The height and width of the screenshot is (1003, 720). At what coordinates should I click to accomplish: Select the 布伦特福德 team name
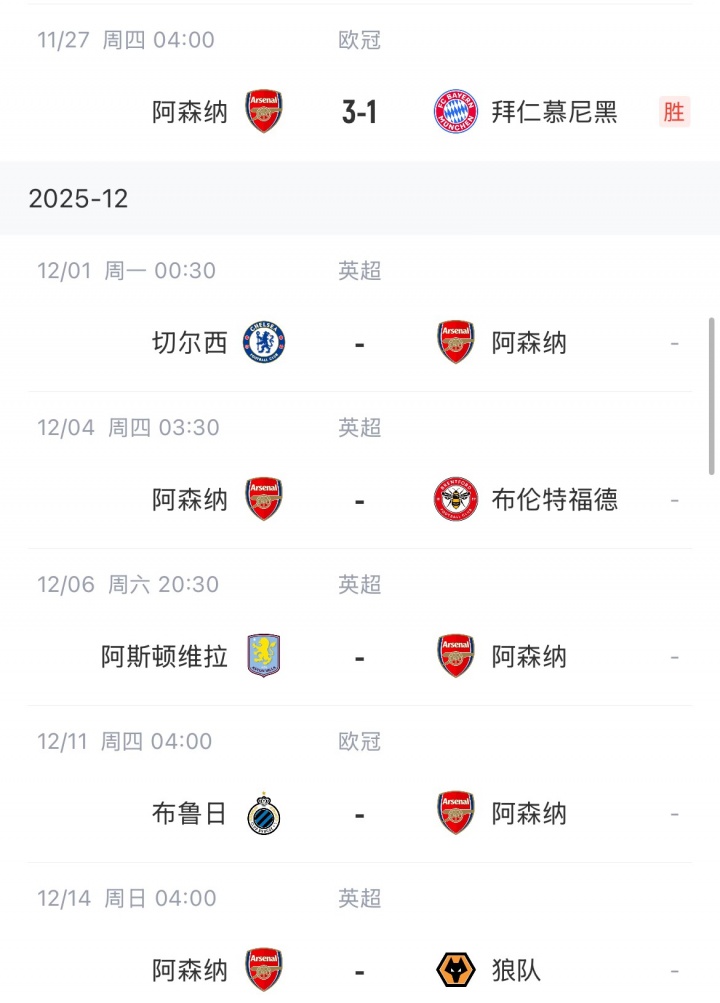click(554, 500)
